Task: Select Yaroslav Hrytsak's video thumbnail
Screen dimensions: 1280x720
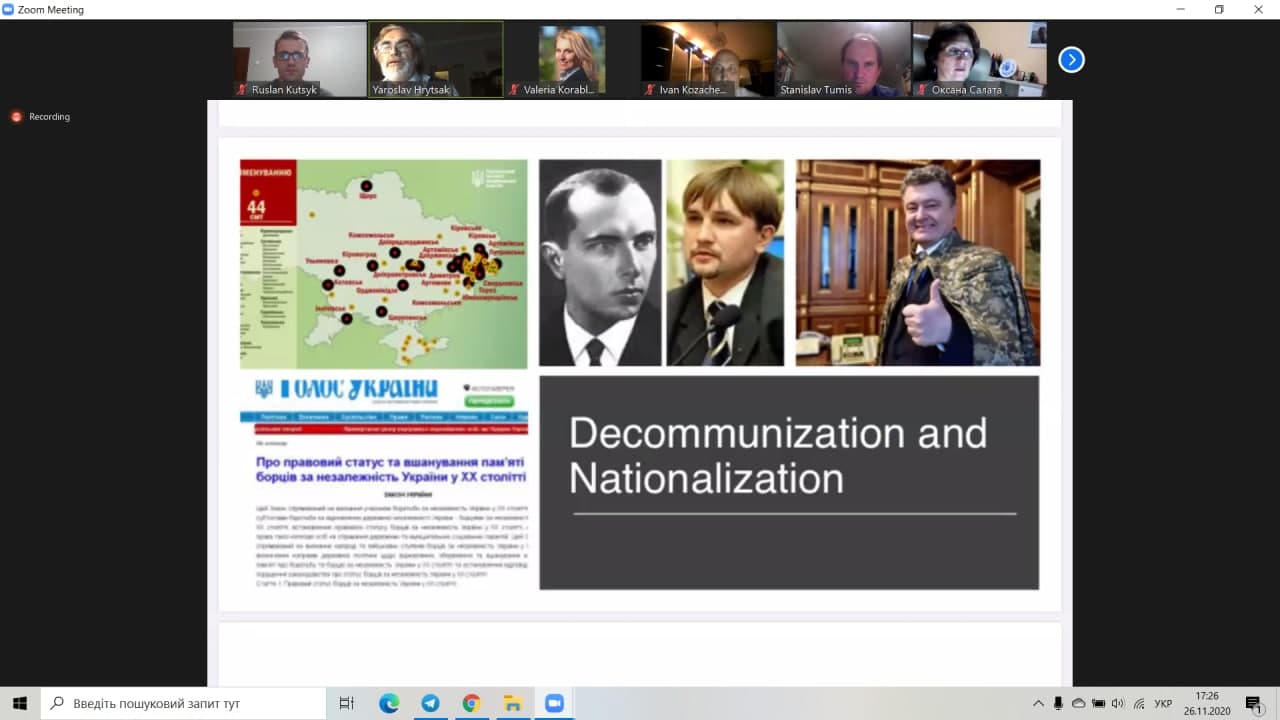Action: [435, 59]
